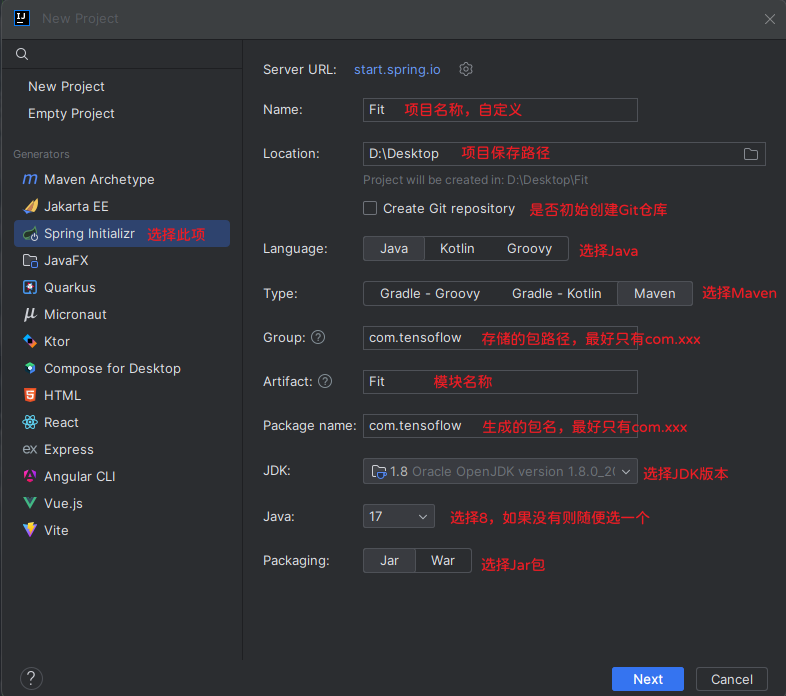Click the Compose for Desktop icon
This screenshot has height=696, width=786.
(30, 368)
